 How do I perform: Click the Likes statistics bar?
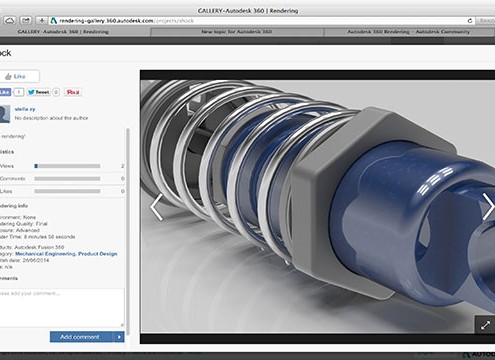click(67, 191)
